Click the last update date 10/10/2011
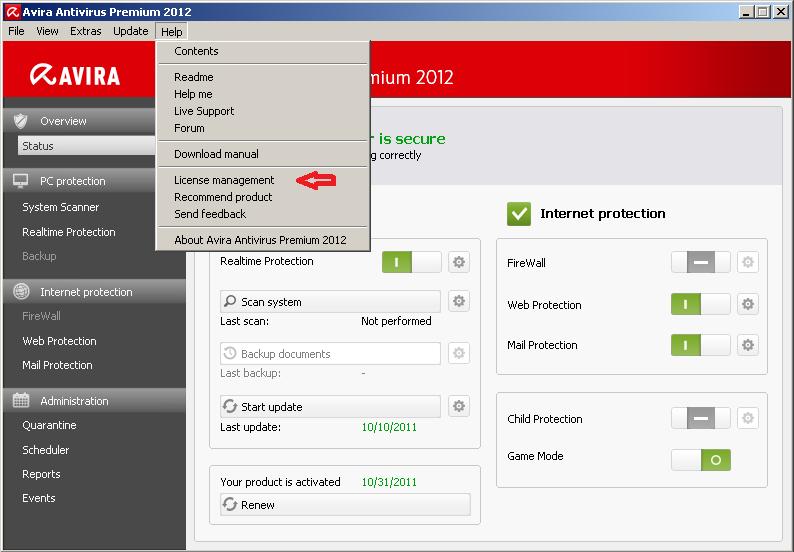The width and height of the screenshot is (794, 552). coord(389,427)
